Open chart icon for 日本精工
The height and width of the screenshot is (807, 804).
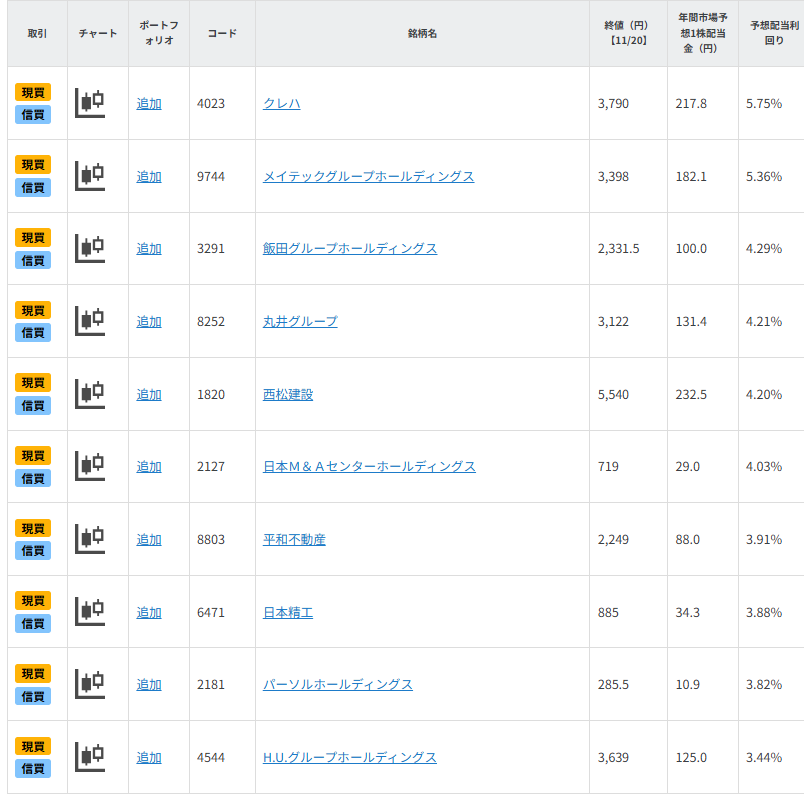(x=90, y=612)
